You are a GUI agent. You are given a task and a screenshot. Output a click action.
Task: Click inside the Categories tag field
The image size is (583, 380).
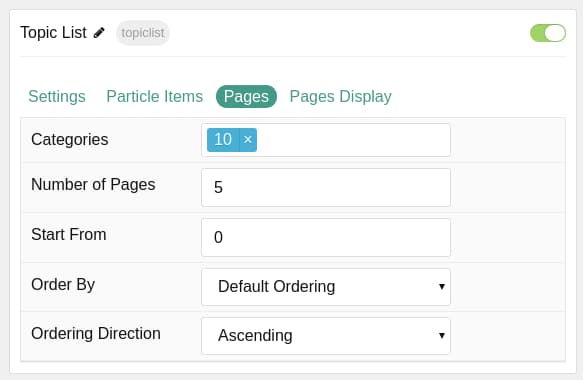pos(353,140)
